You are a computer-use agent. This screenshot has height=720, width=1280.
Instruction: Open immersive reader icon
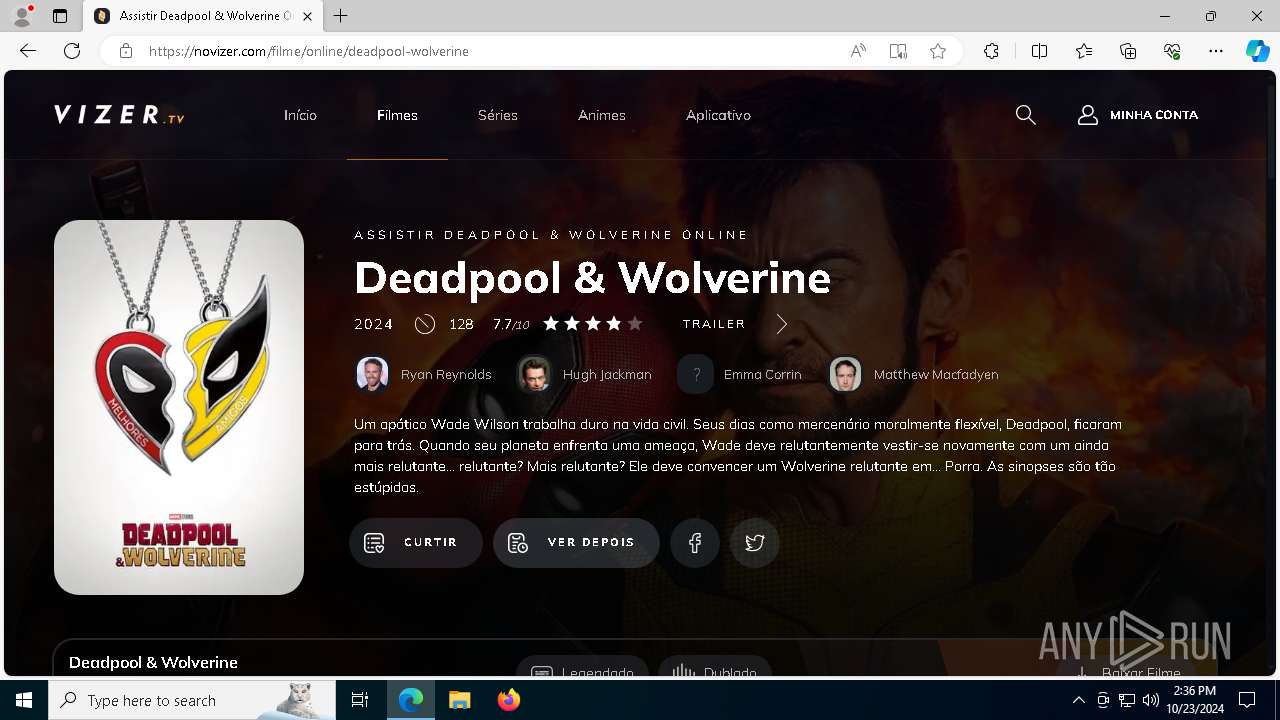coord(898,51)
